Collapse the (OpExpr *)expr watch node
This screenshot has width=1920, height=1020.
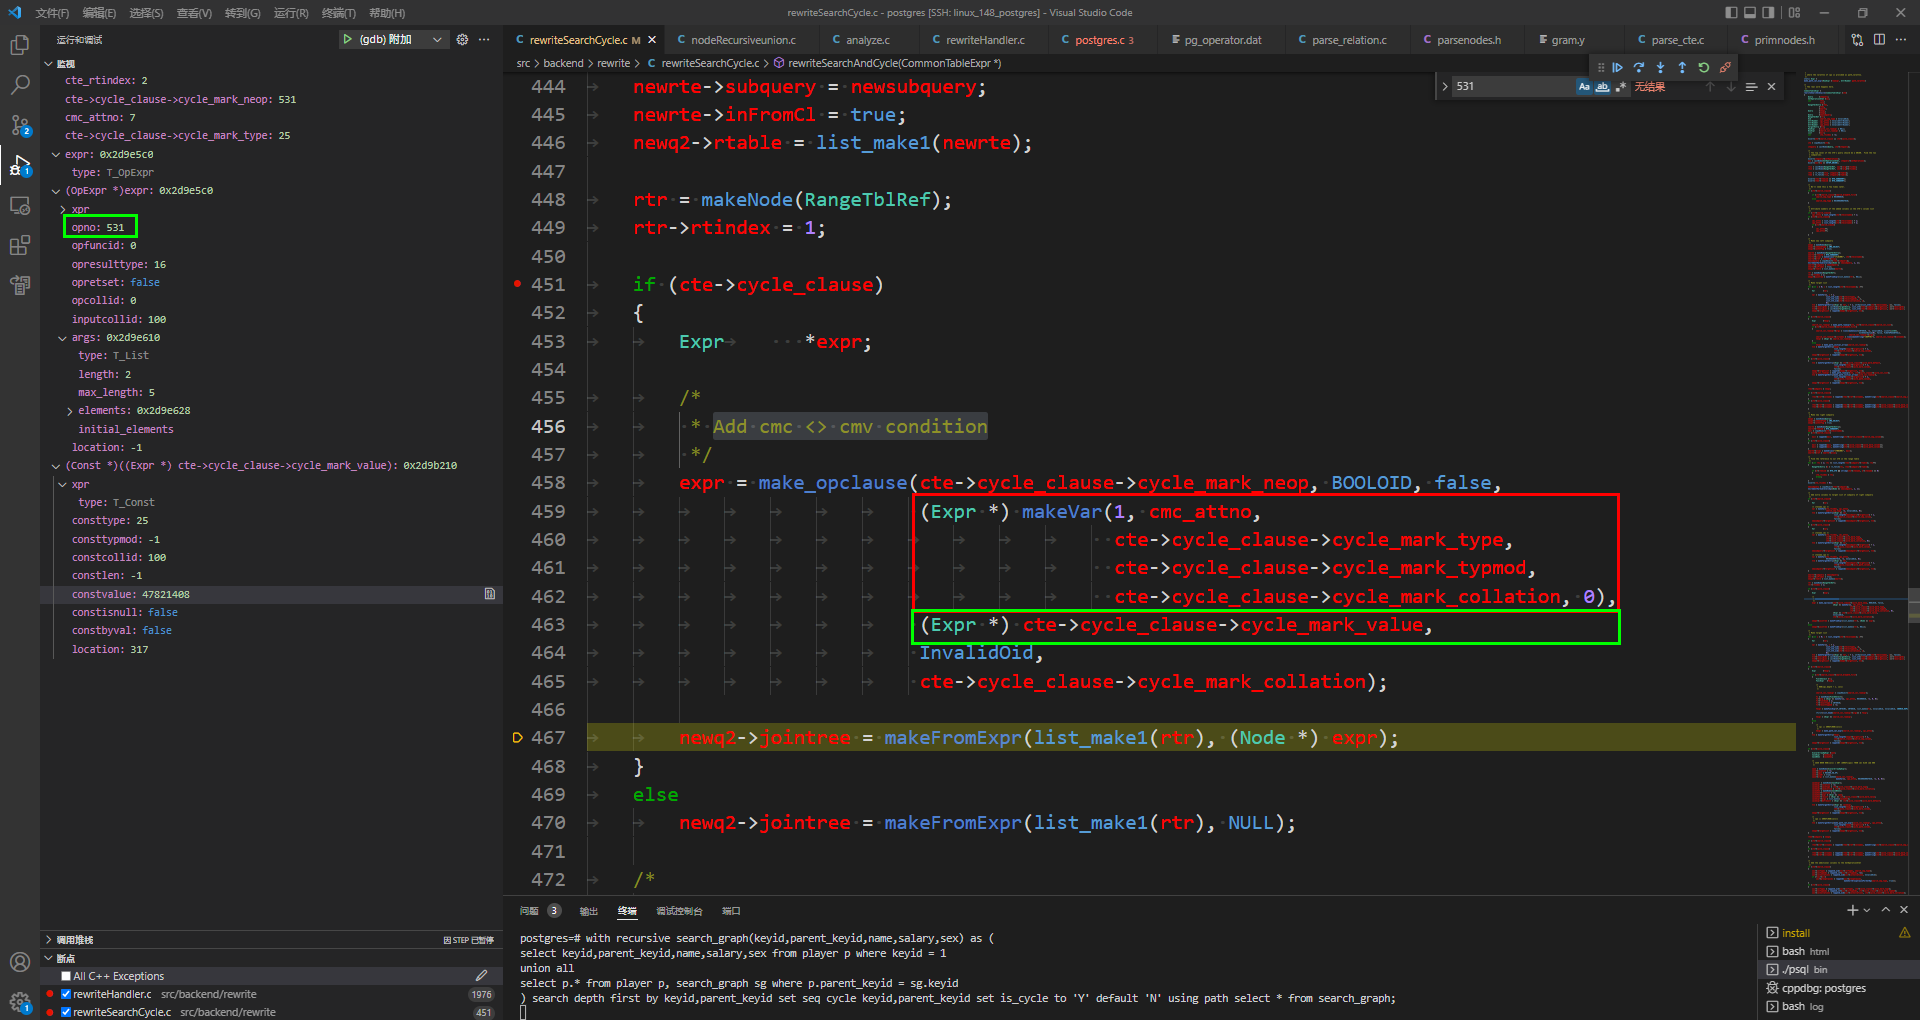[56, 191]
